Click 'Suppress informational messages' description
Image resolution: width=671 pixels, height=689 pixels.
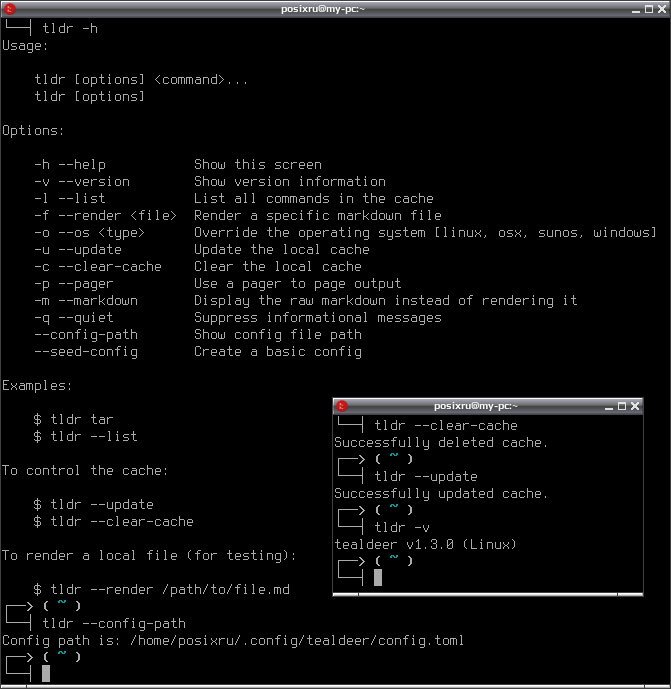click(318, 318)
